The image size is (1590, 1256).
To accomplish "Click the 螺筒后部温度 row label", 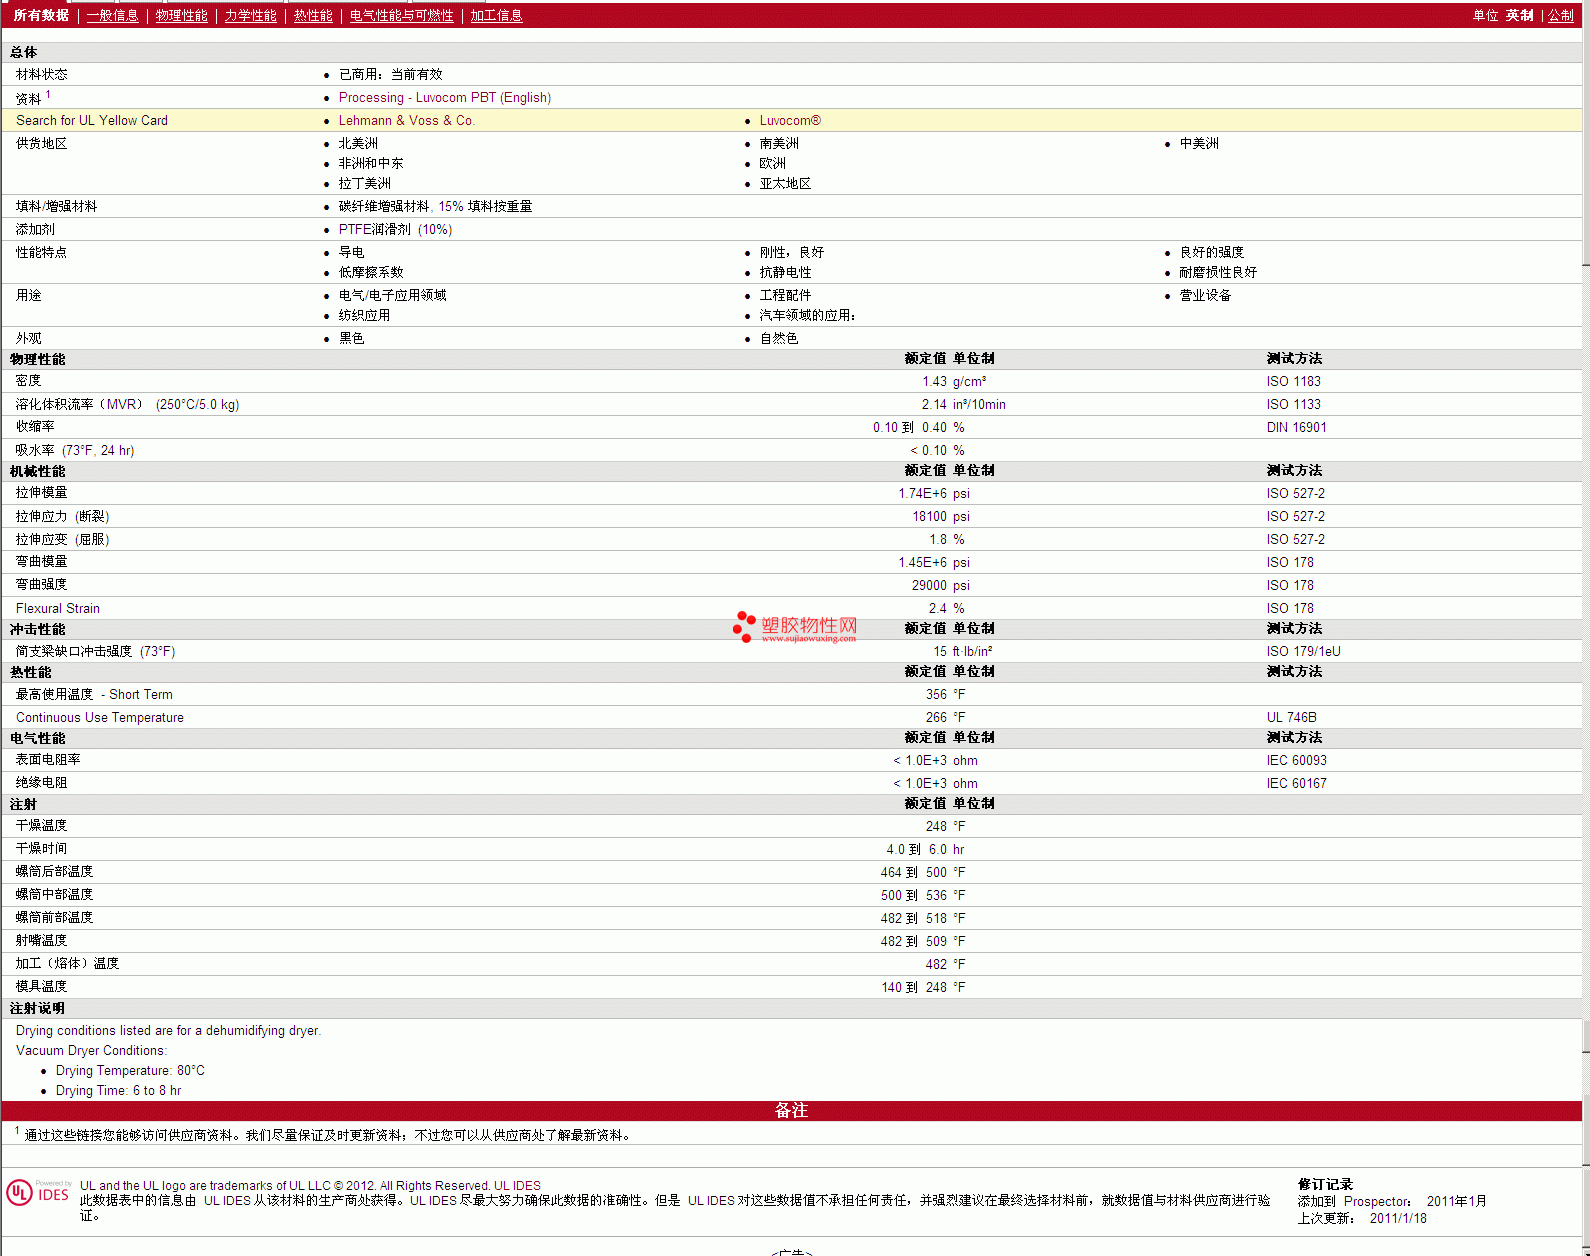I will pos(54,872).
